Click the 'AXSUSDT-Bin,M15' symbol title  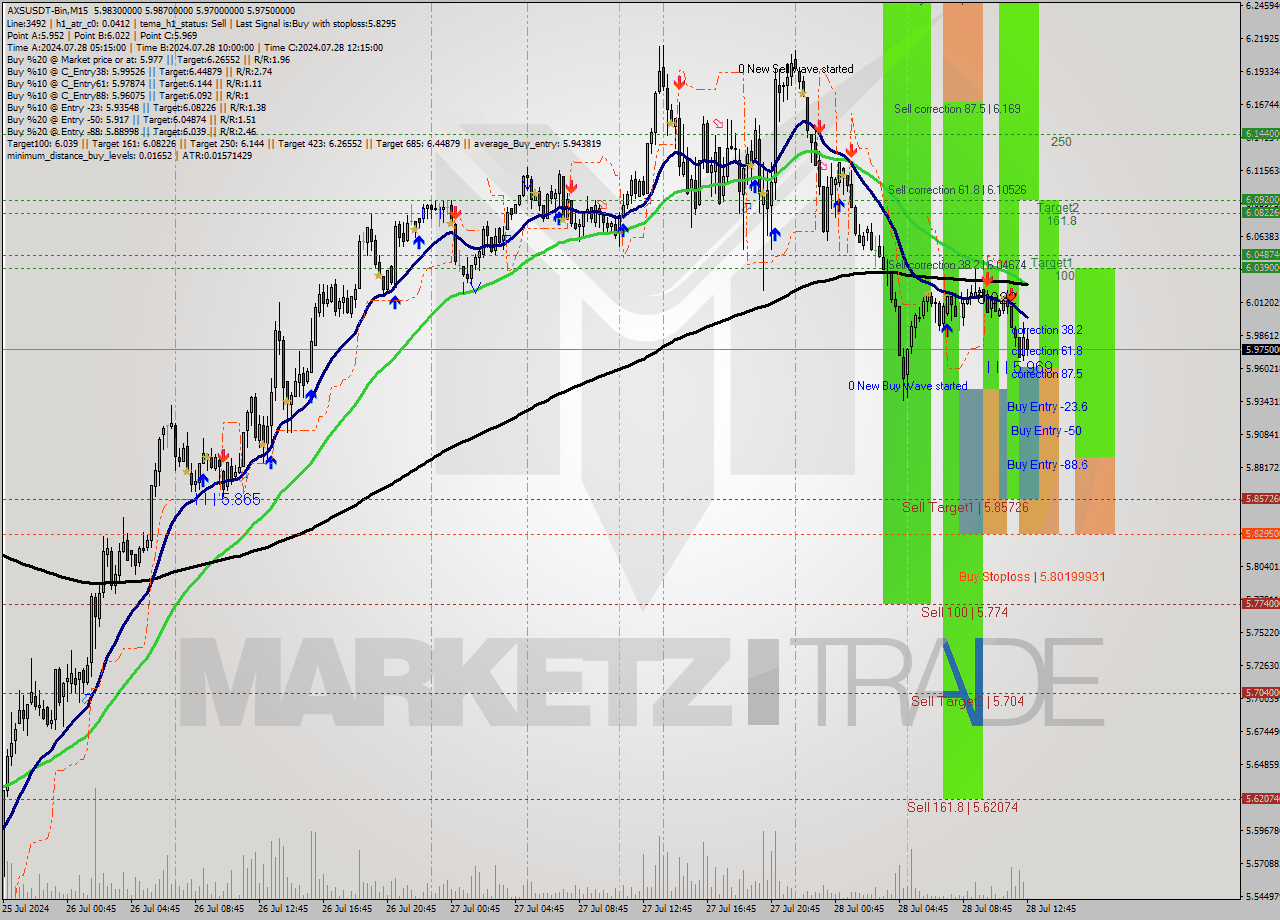click(x=48, y=11)
